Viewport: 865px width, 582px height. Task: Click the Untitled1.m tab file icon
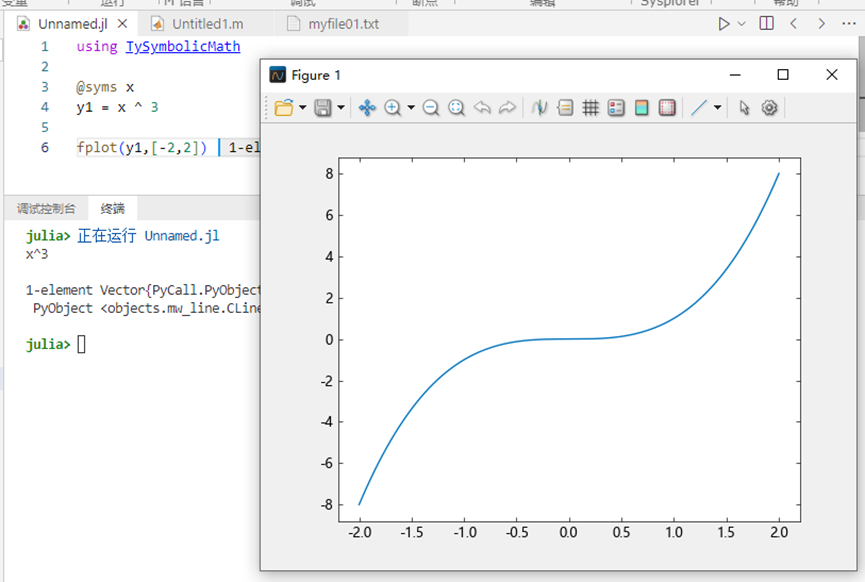[157, 24]
